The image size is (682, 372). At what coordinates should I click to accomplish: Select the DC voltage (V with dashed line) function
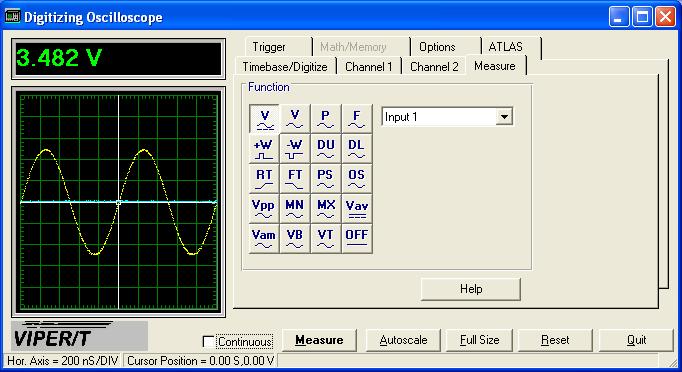(264, 119)
